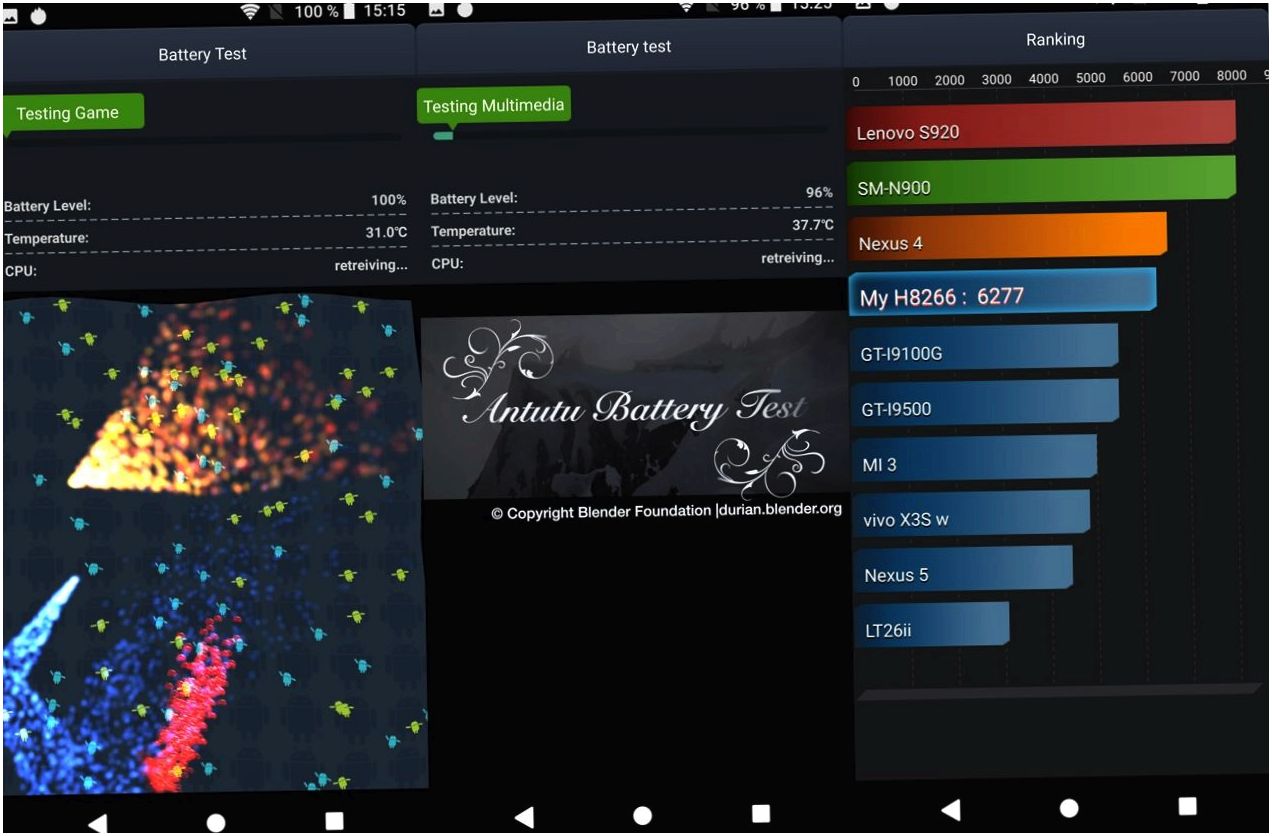Click the Testing Multimedia progress bar
The image size is (1272, 836).
pos(630,133)
